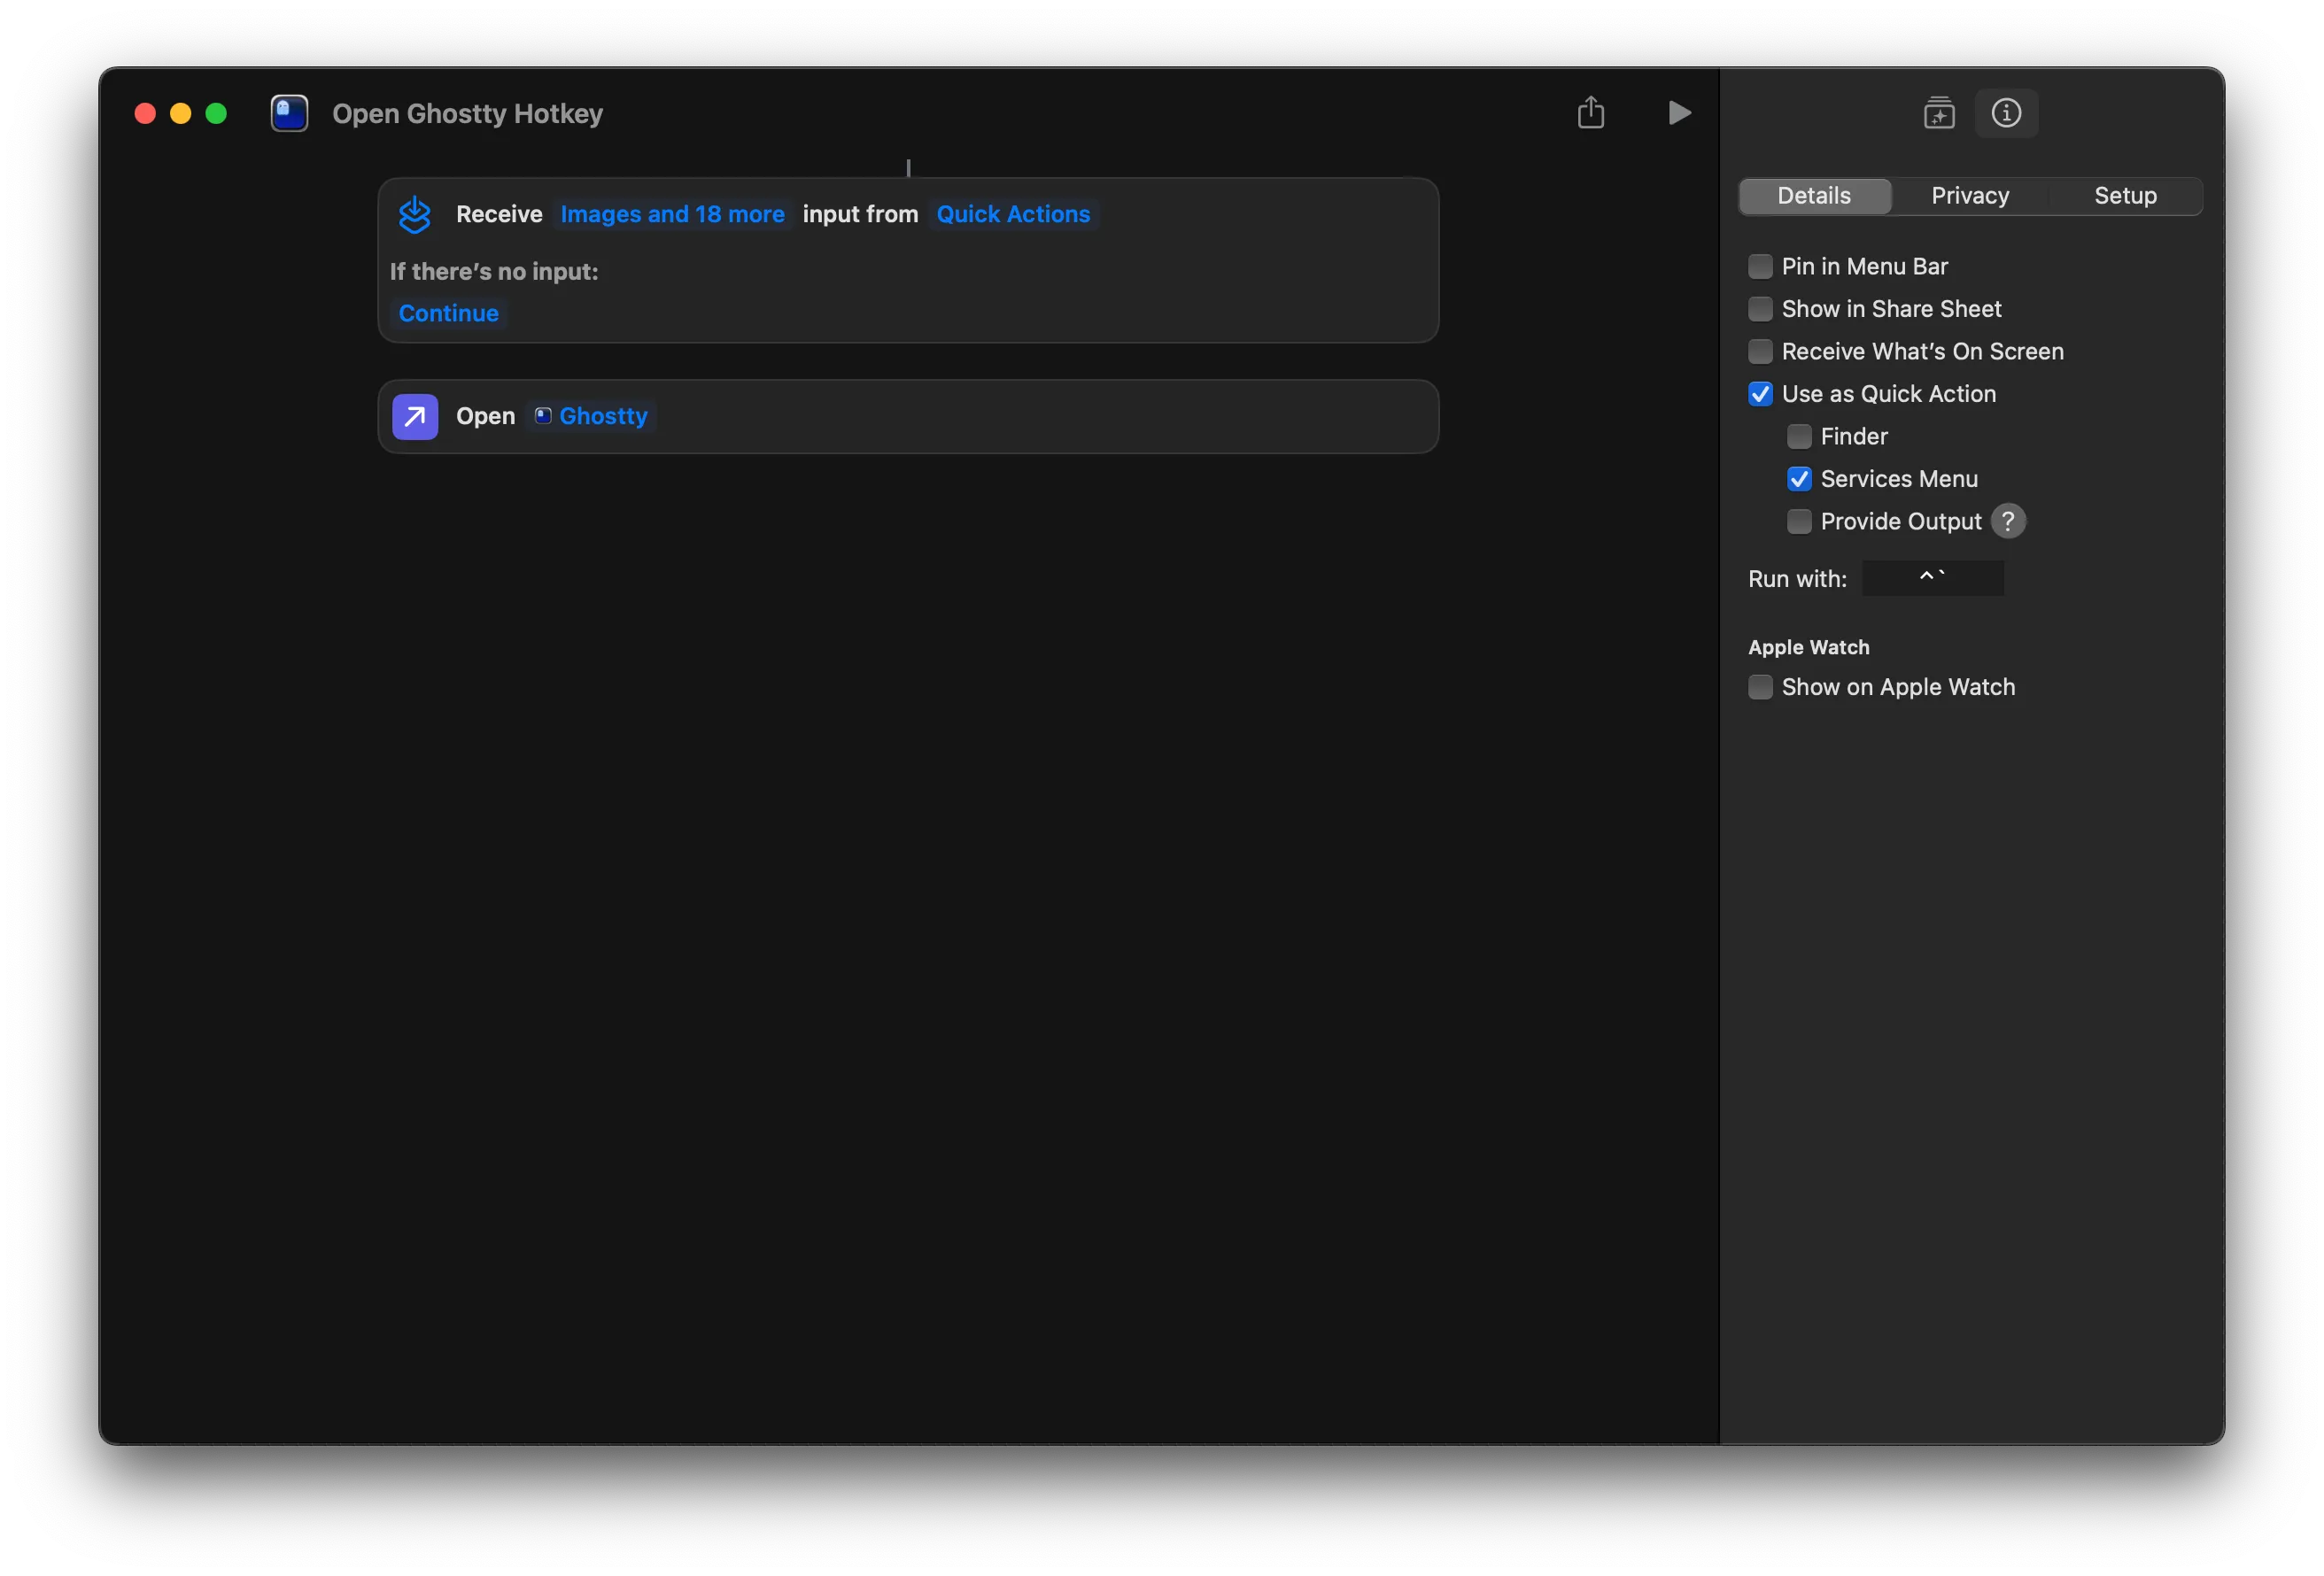Enable the Provide Output checkbox

1799,521
